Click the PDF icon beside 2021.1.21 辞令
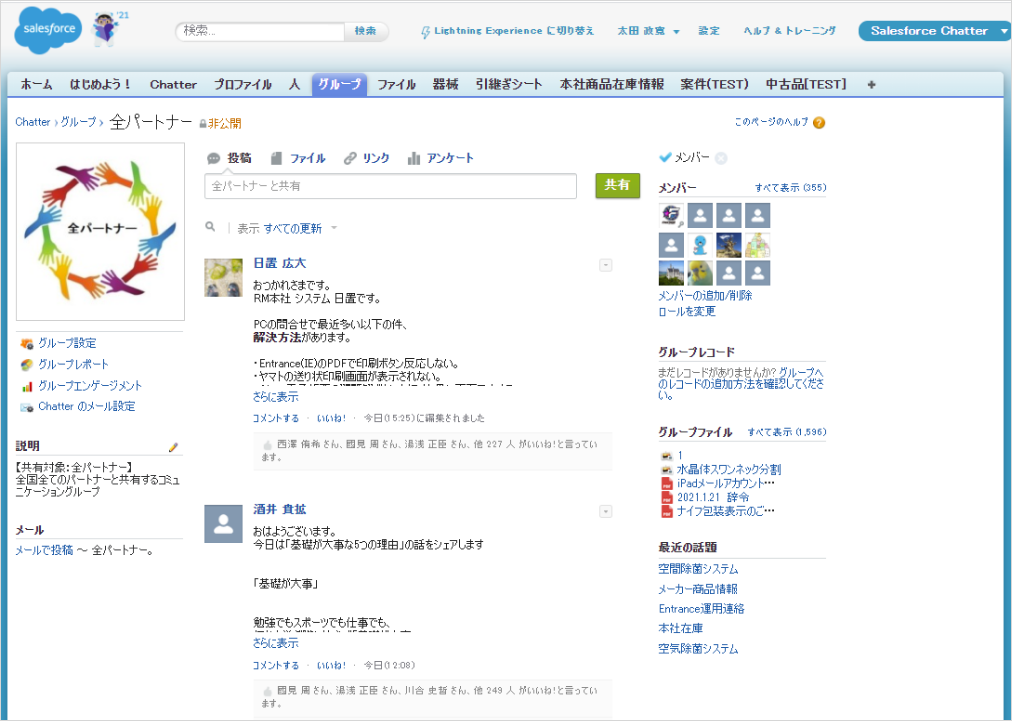This screenshot has height=721, width=1012. coord(667,498)
